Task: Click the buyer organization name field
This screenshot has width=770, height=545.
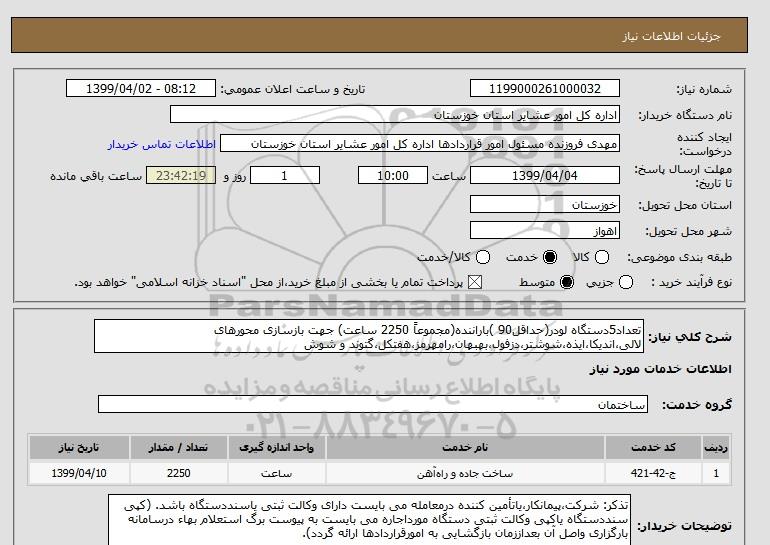Action: tap(395, 114)
